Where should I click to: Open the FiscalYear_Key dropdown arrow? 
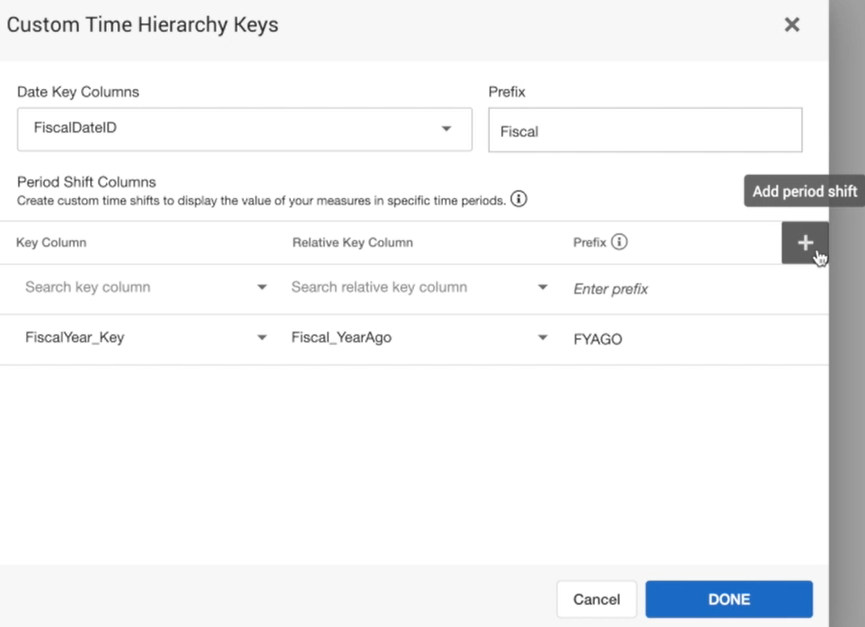(262, 338)
